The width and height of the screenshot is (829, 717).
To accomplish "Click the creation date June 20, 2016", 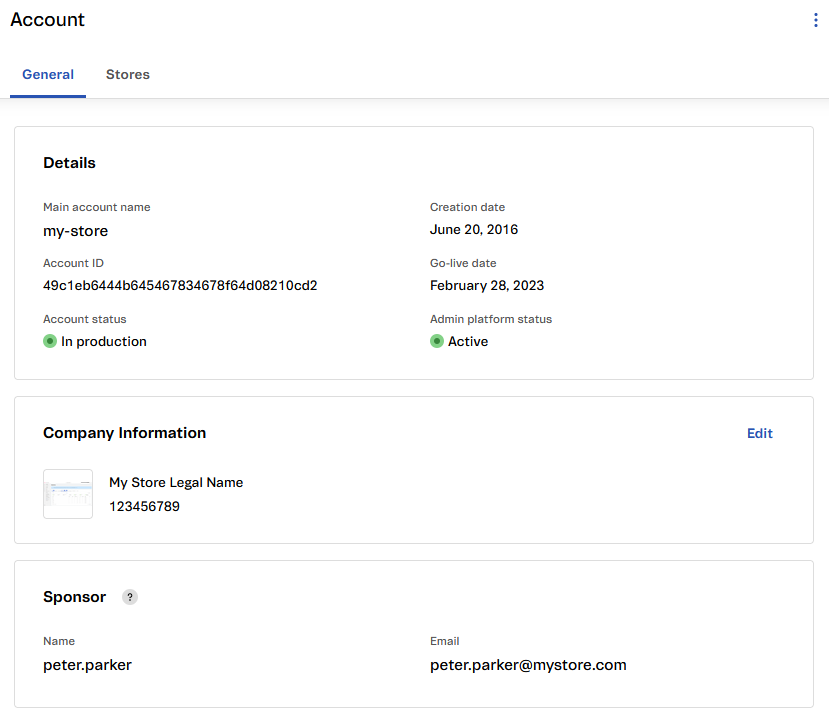I will coord(474,230).
